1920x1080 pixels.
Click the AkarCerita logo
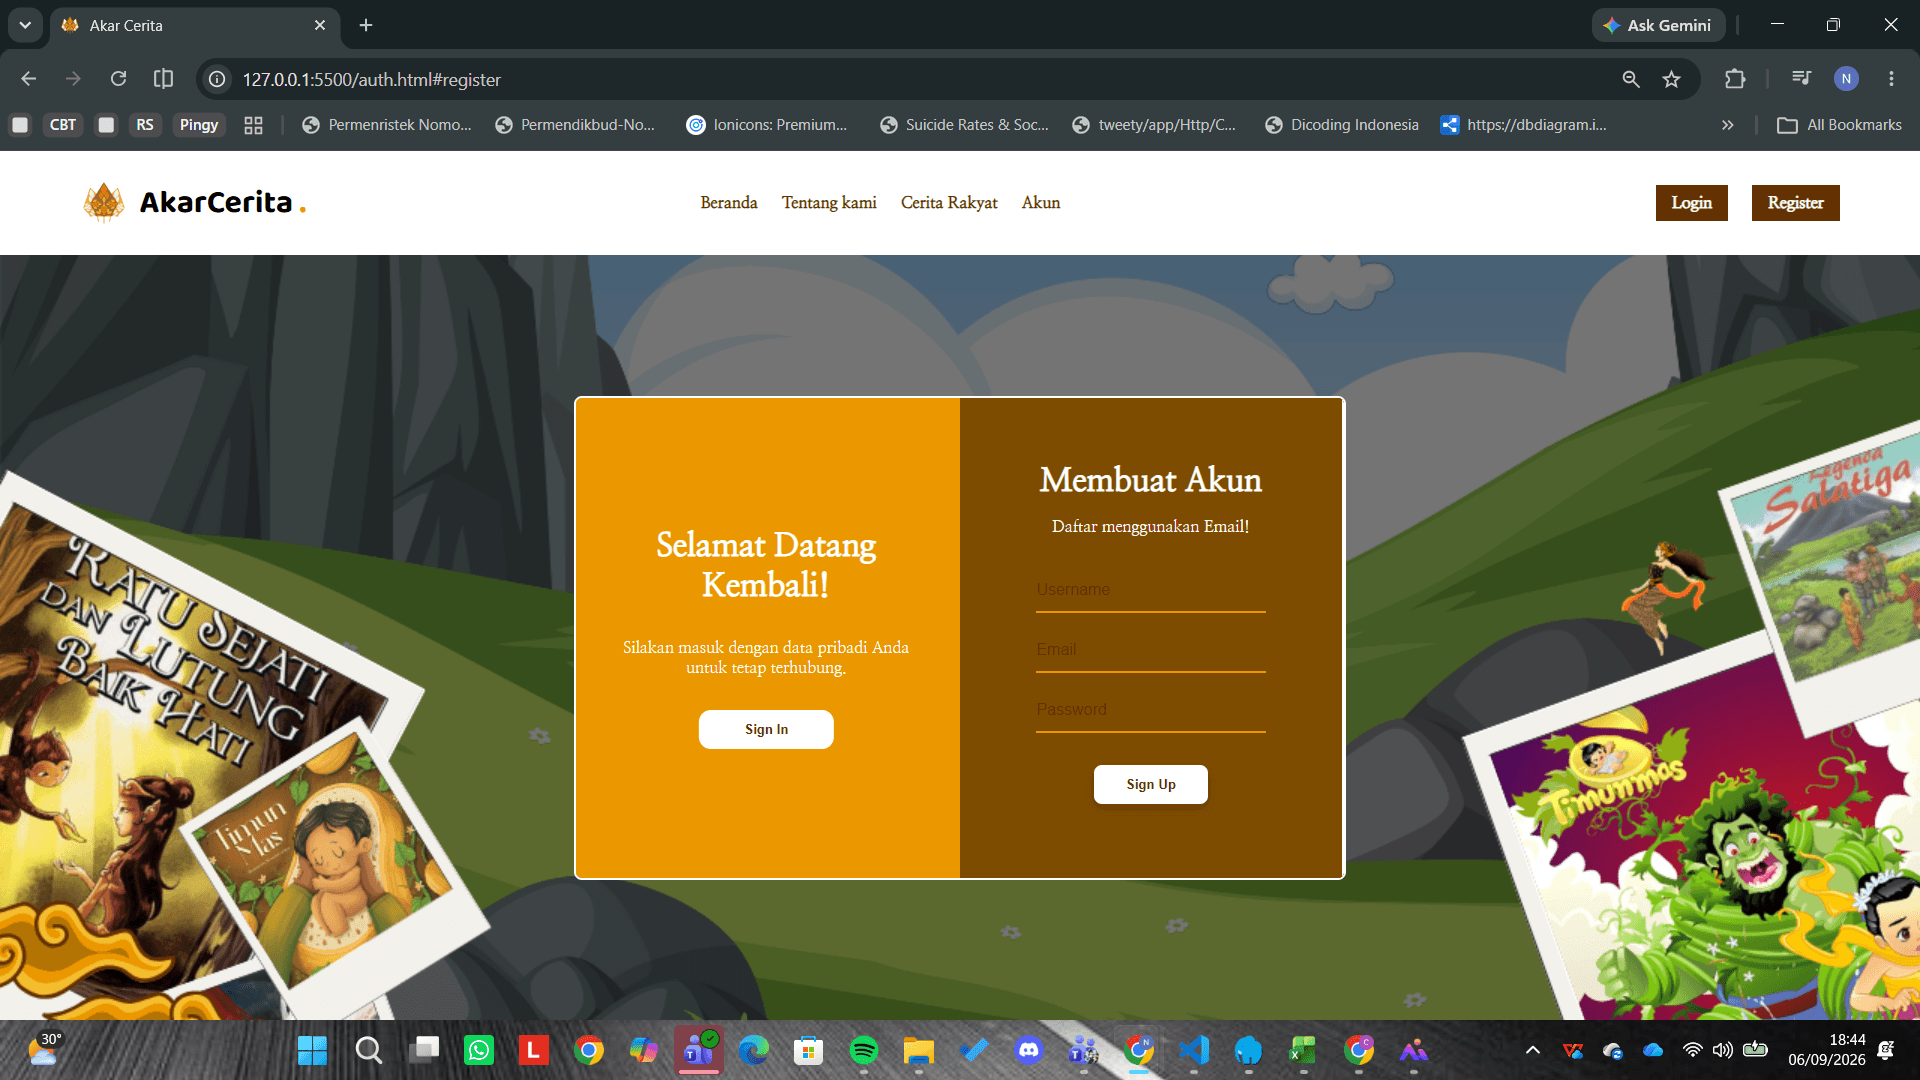[x=195, y=202]
